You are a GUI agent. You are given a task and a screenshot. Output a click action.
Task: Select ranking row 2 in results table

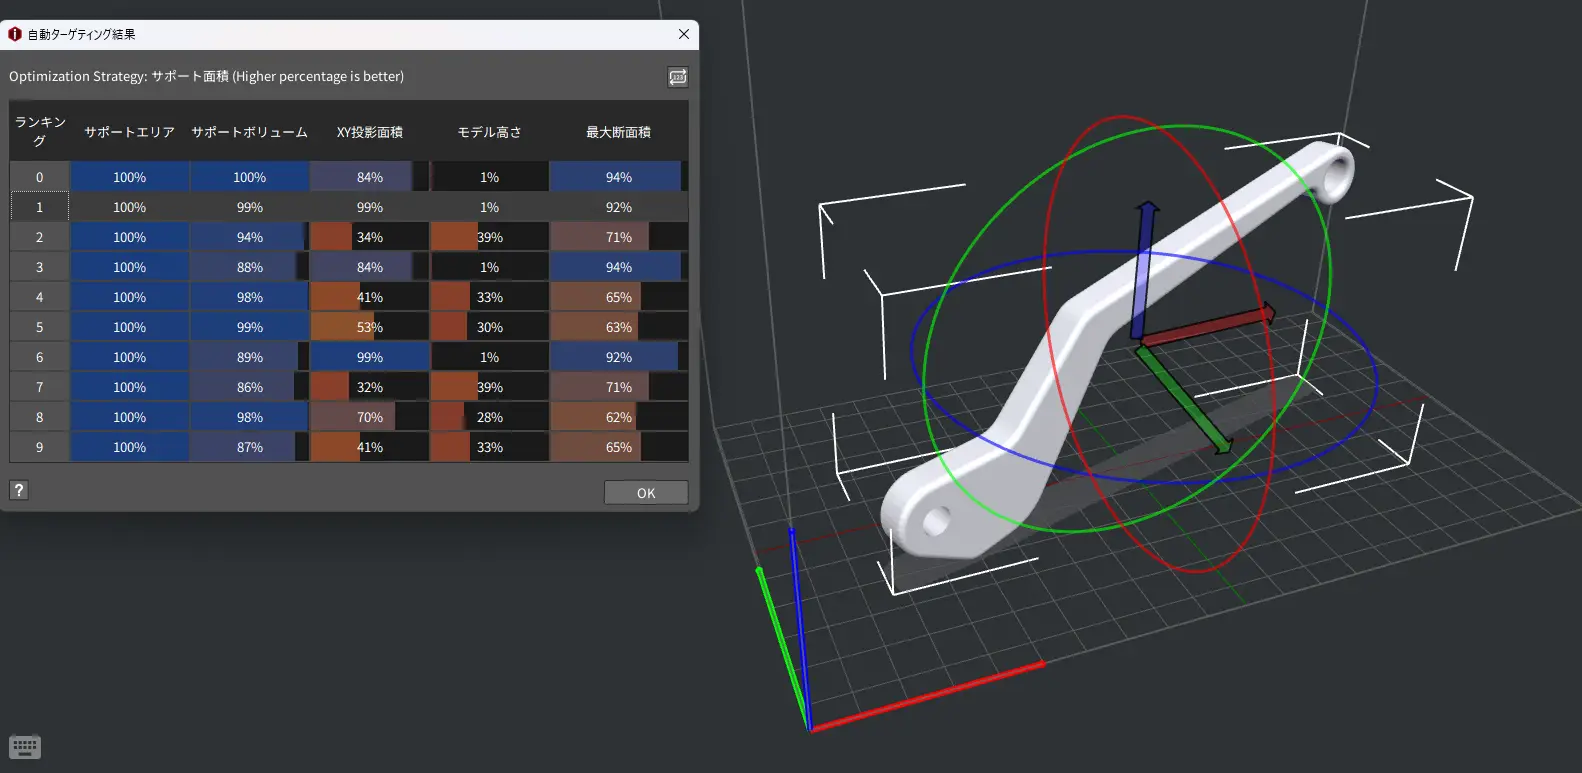pyautogui.click(x=40, y=237)
